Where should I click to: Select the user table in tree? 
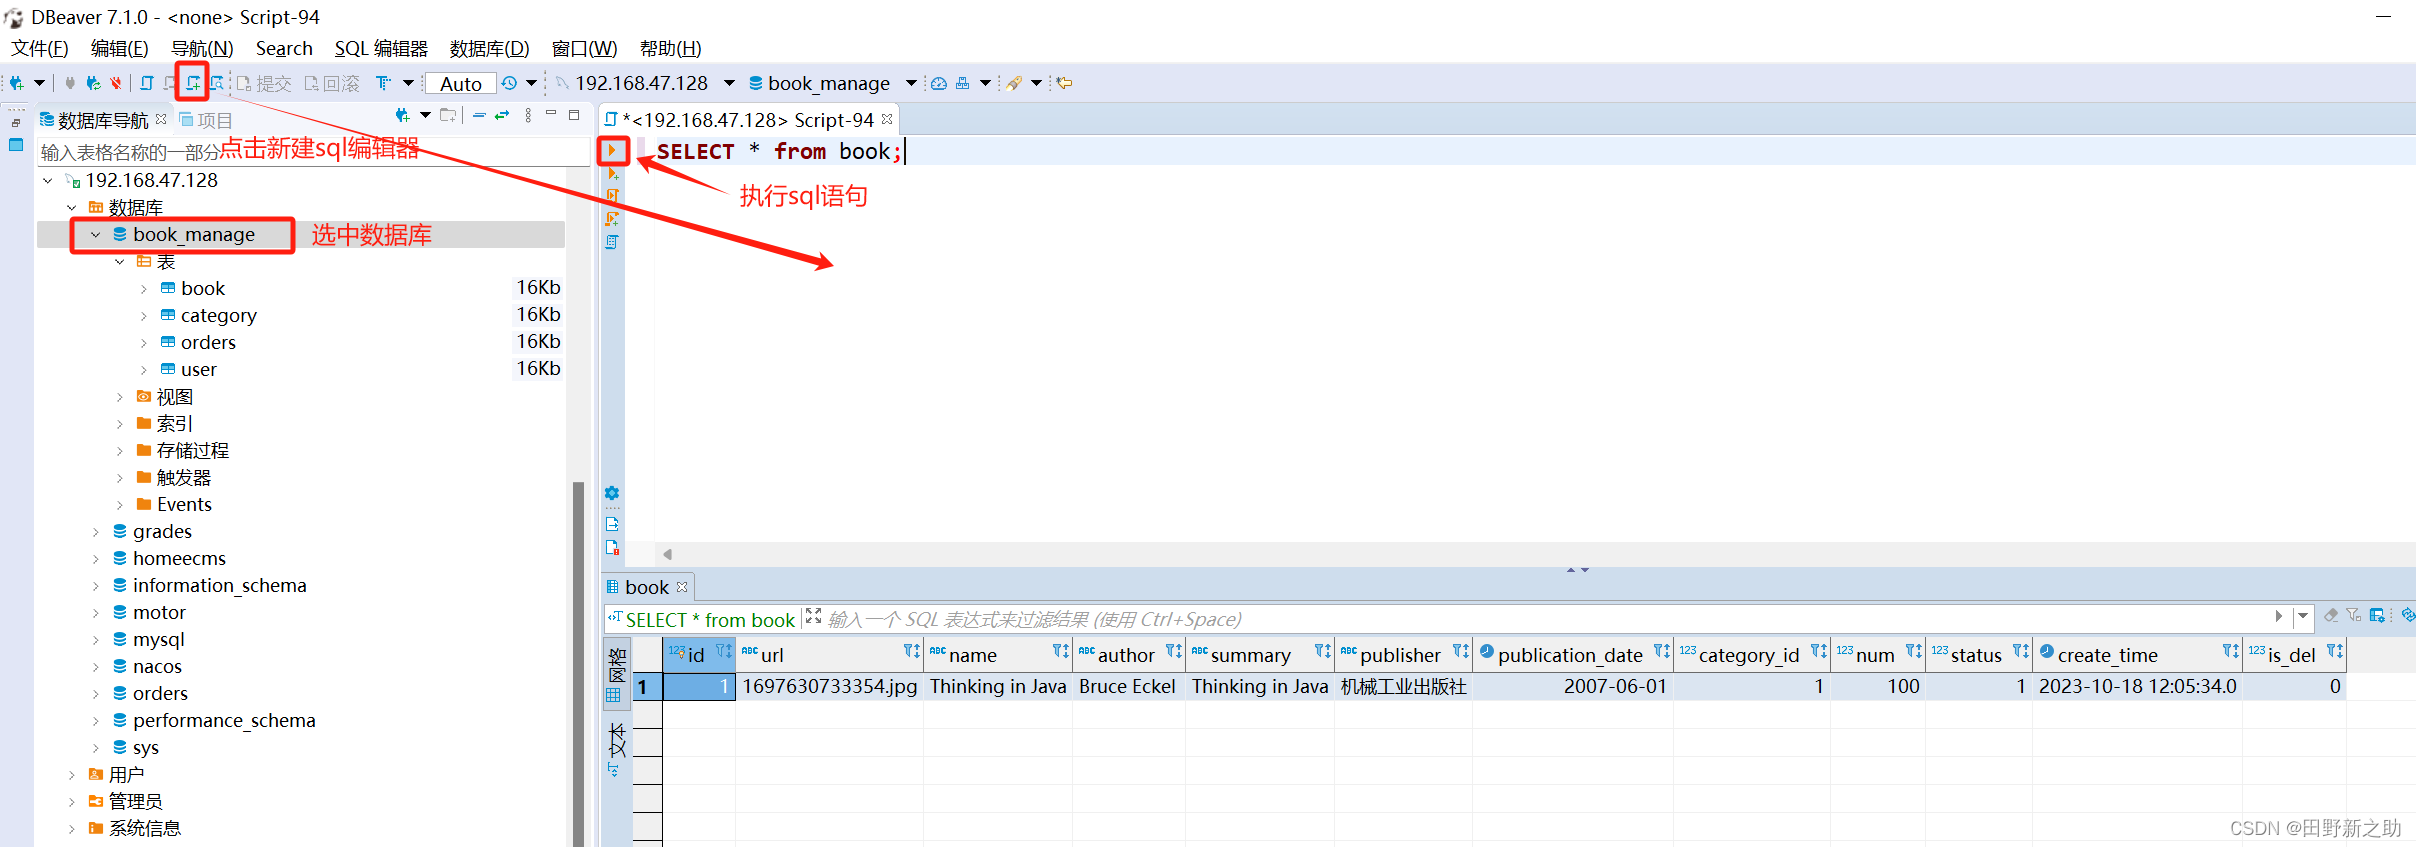coord(198,369)
